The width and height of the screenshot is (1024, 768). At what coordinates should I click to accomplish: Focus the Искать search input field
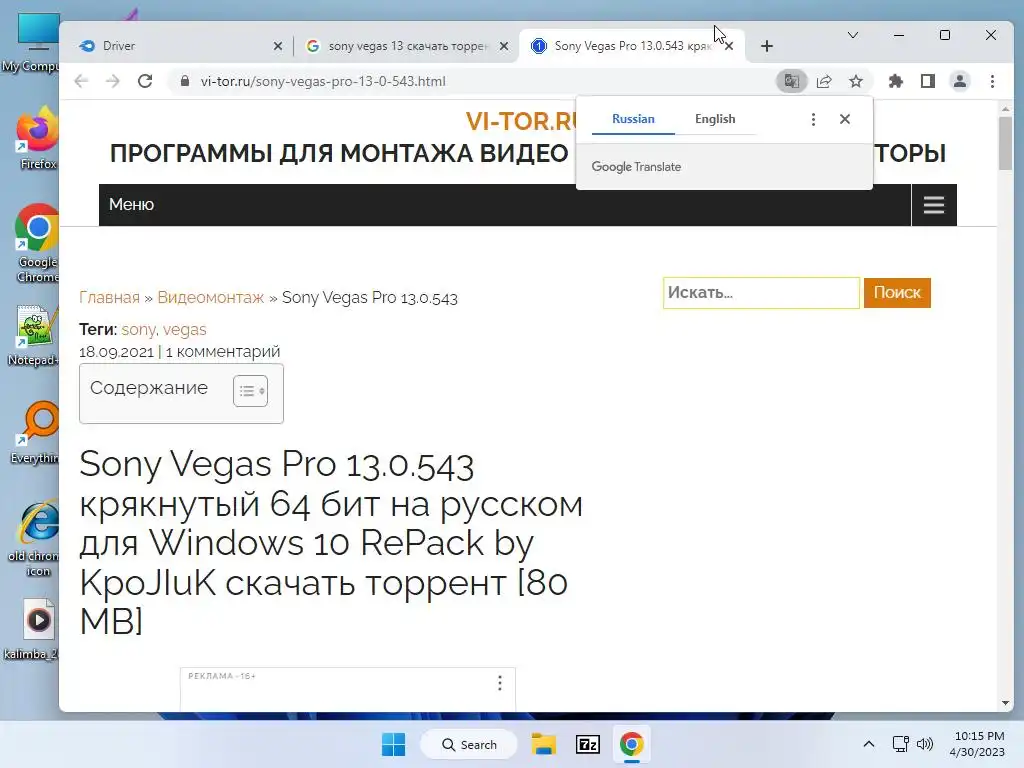[761, 293]
